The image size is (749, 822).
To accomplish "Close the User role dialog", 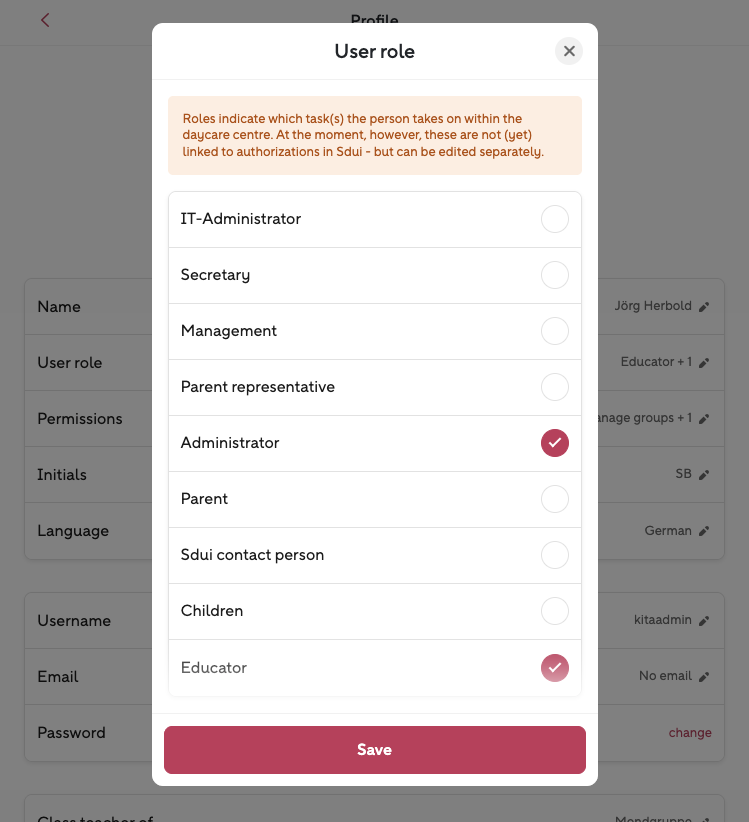I will point(569,51).
